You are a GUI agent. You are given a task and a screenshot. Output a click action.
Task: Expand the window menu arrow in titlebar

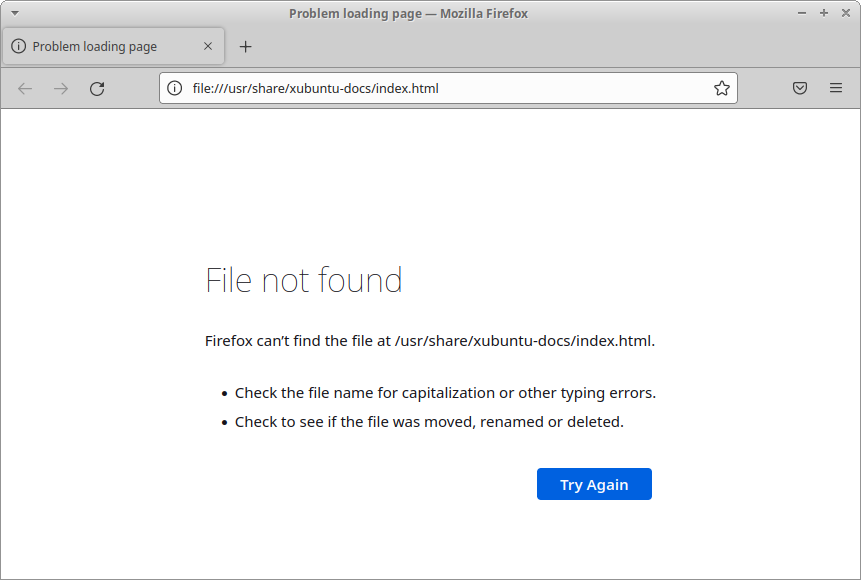point(13,12)
